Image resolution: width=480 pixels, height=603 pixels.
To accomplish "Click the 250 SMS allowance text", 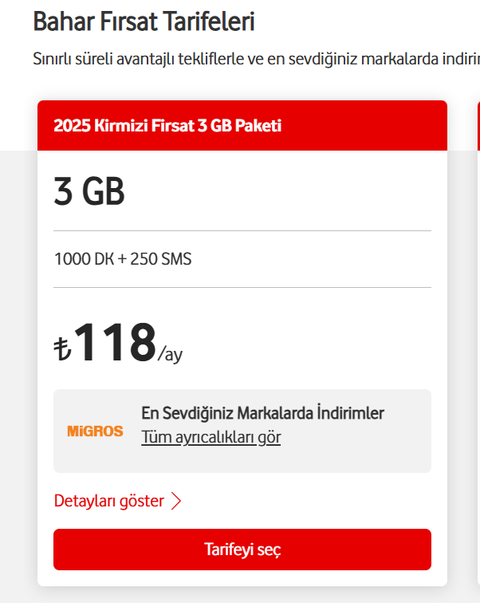I will click(x=161, y=259).
